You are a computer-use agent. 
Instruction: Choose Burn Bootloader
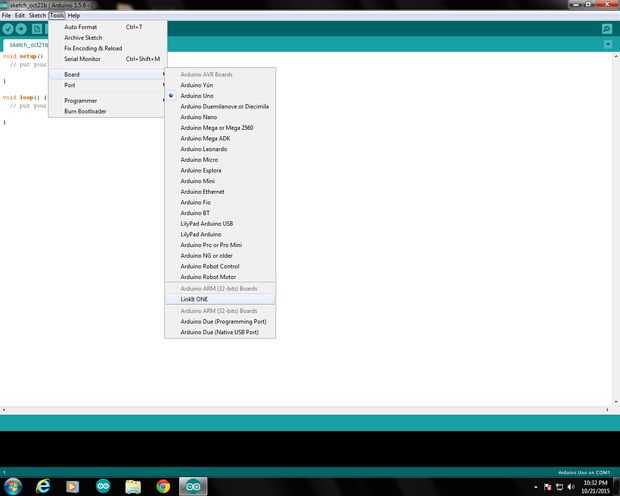pyautogui.click(x=107, y=111)
